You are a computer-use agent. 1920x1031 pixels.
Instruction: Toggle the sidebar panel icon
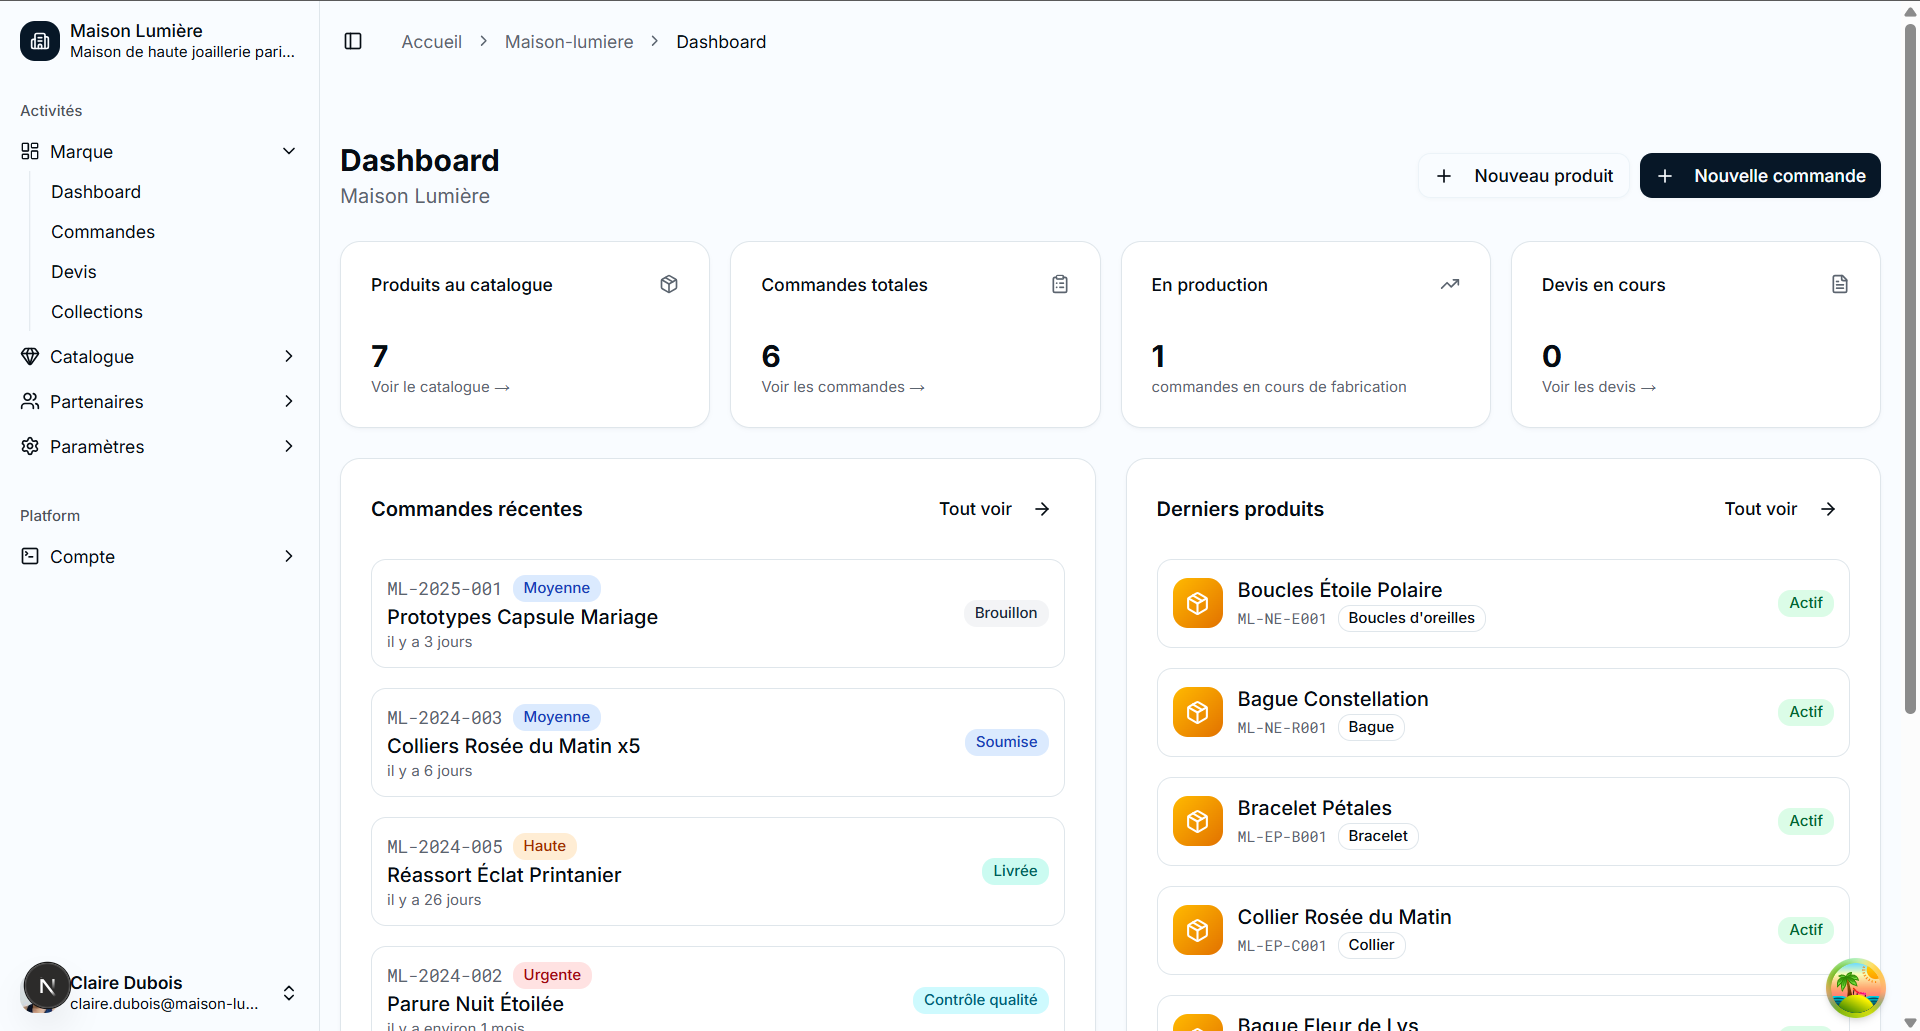point(353,41)
